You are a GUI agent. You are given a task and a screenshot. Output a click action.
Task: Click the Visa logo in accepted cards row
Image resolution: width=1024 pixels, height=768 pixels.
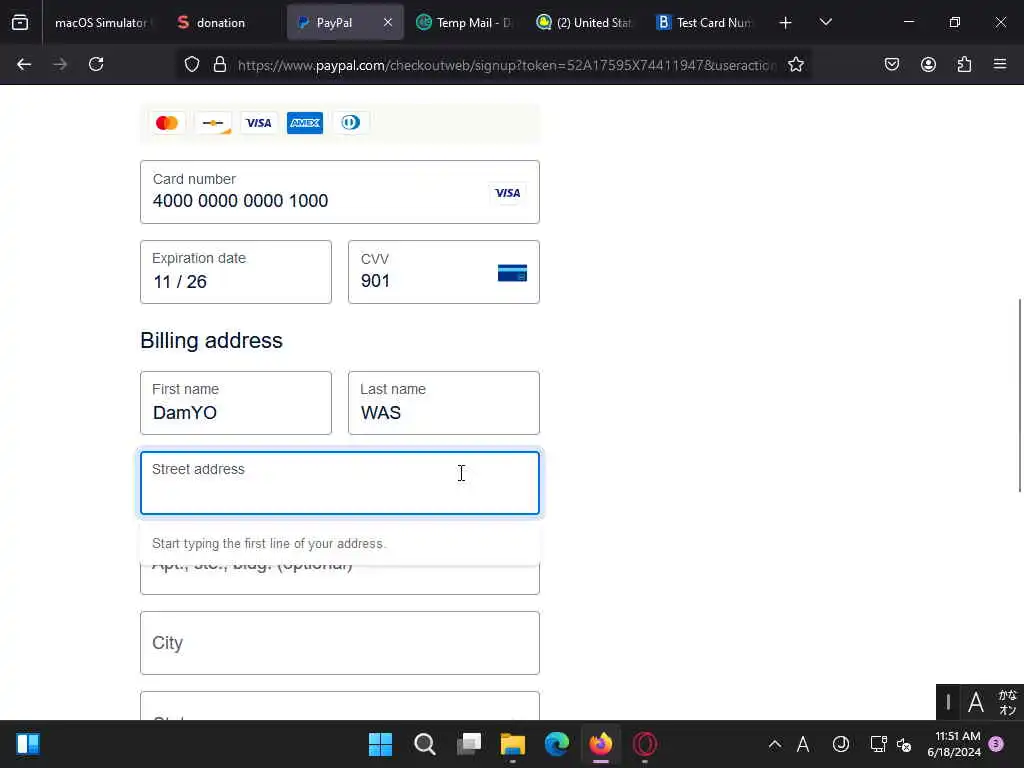[259, 123]
